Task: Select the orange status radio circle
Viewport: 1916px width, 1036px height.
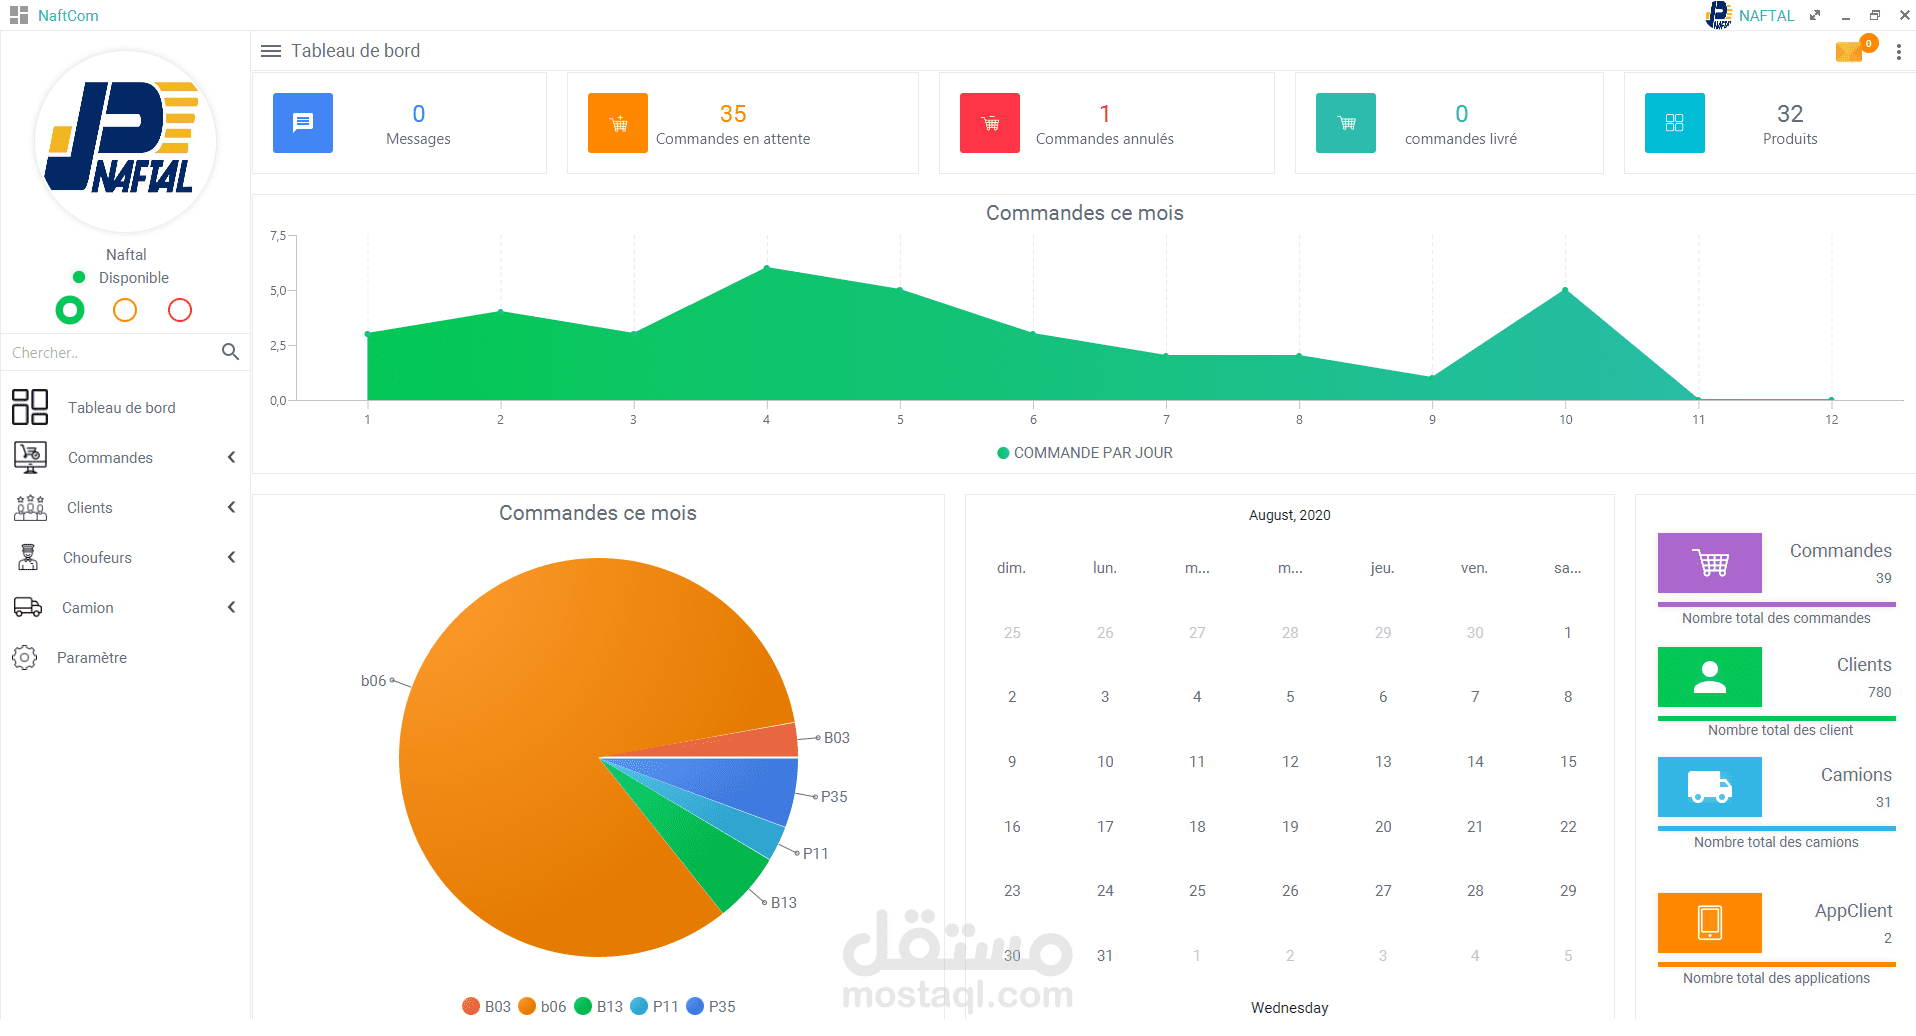Action: click(125, 310)
